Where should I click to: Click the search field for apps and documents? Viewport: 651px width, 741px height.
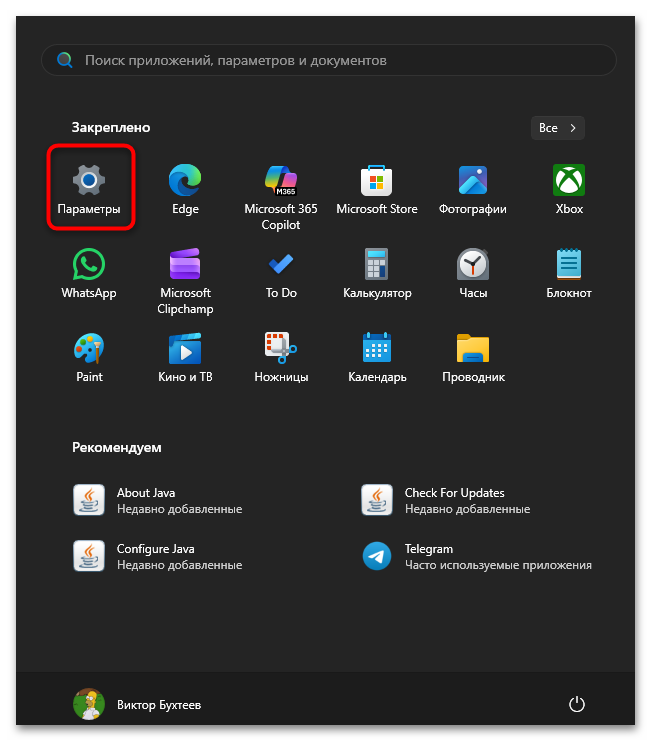329,60
